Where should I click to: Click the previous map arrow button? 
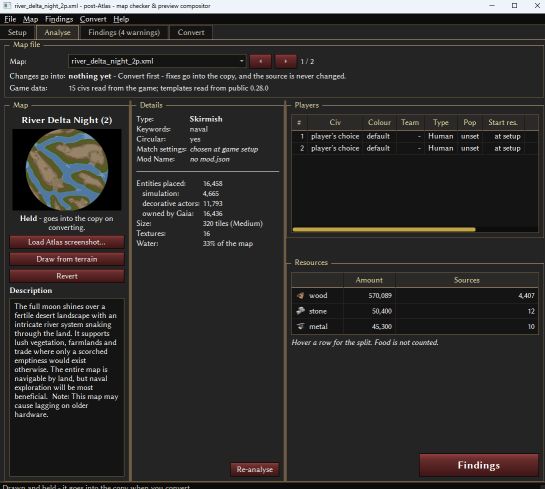(260, 62)
